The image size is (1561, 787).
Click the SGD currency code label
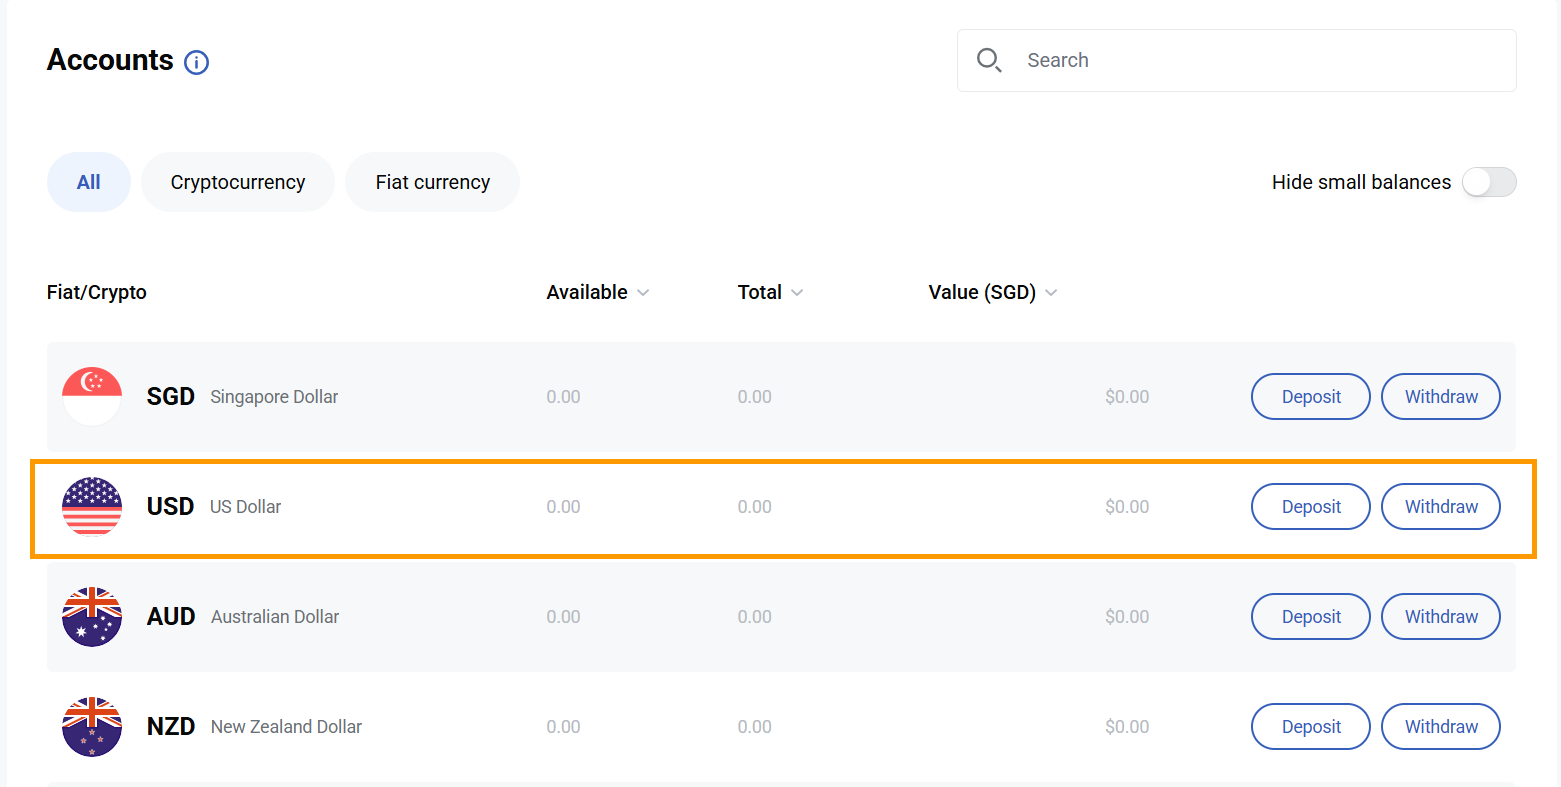(170, 396)
